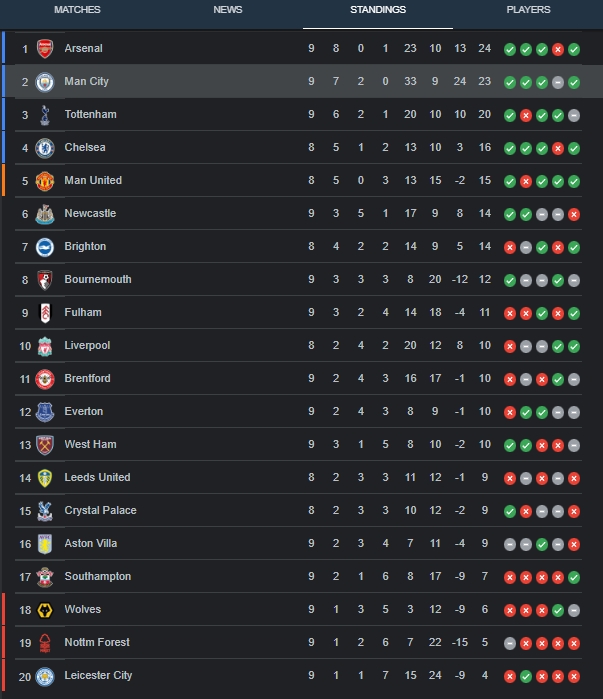The image size is (603, 699).
Task: Open the Newcastle team link
Action: pyautogui.click(x=90, y=213)
